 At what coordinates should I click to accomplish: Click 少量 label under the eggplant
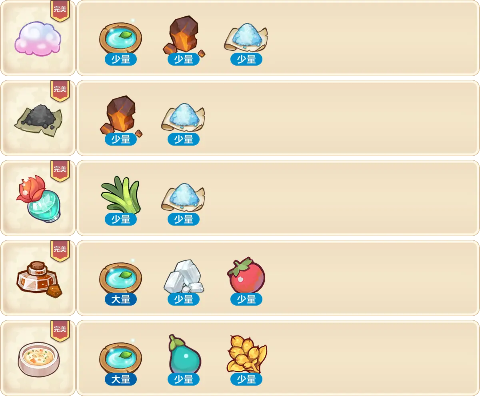coord(184,379)
